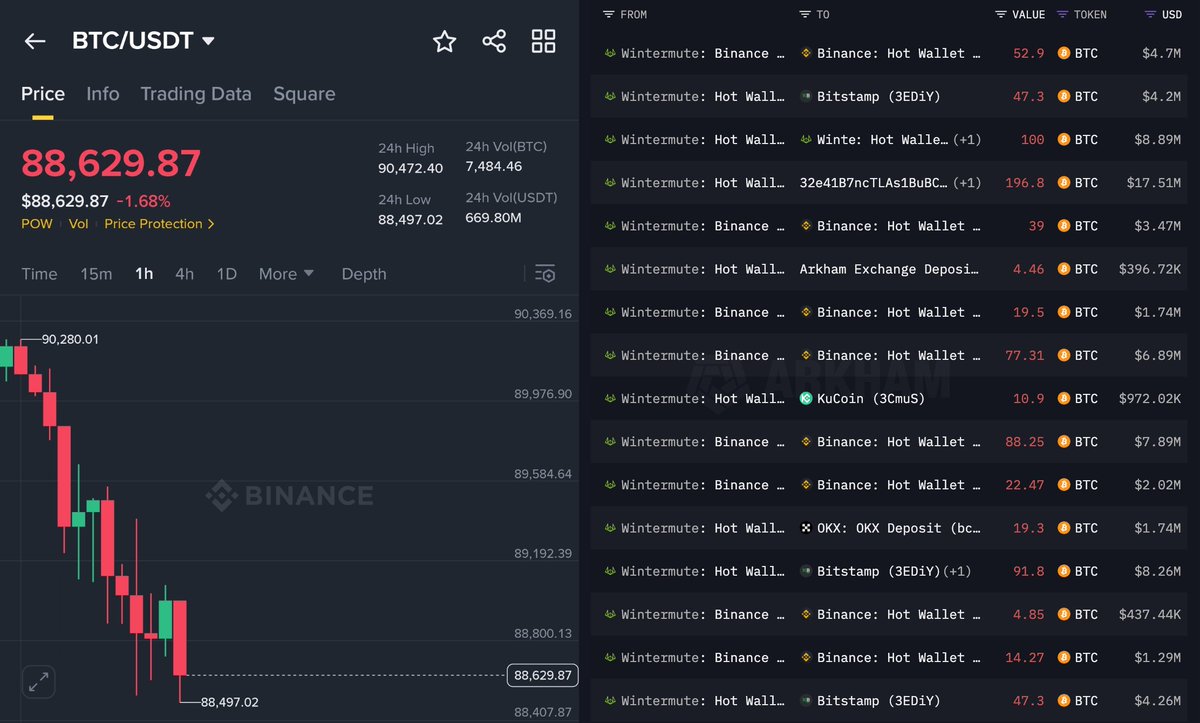Click the OKX logo icon
This screenshot has height=723, width=1200.
coord(807,528)
